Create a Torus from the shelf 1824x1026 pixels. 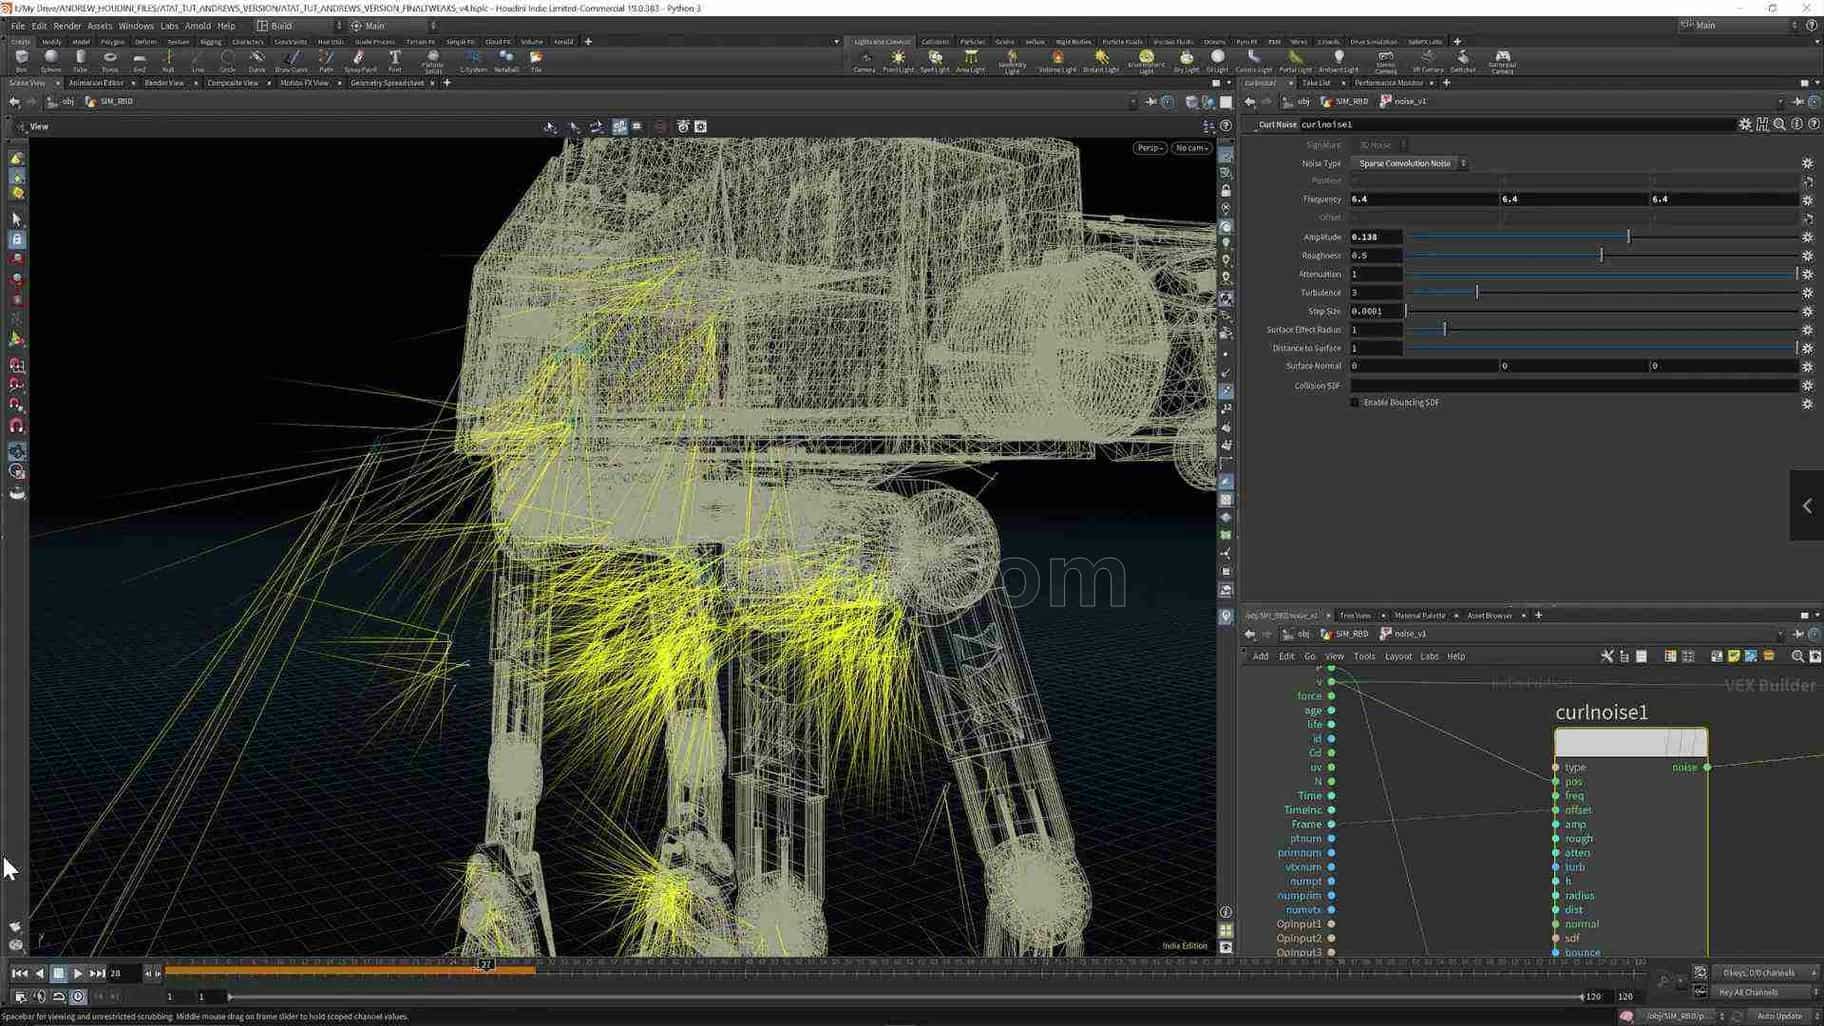pos(110,61)
